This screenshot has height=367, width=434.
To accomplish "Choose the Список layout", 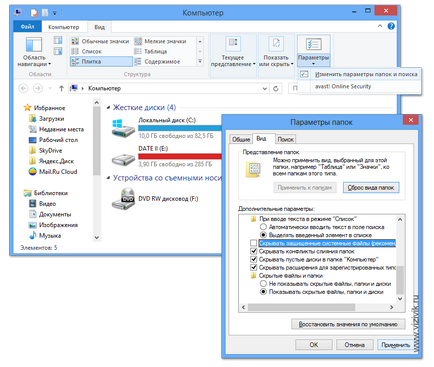I will pyautogui.click(x=87, y=51).
